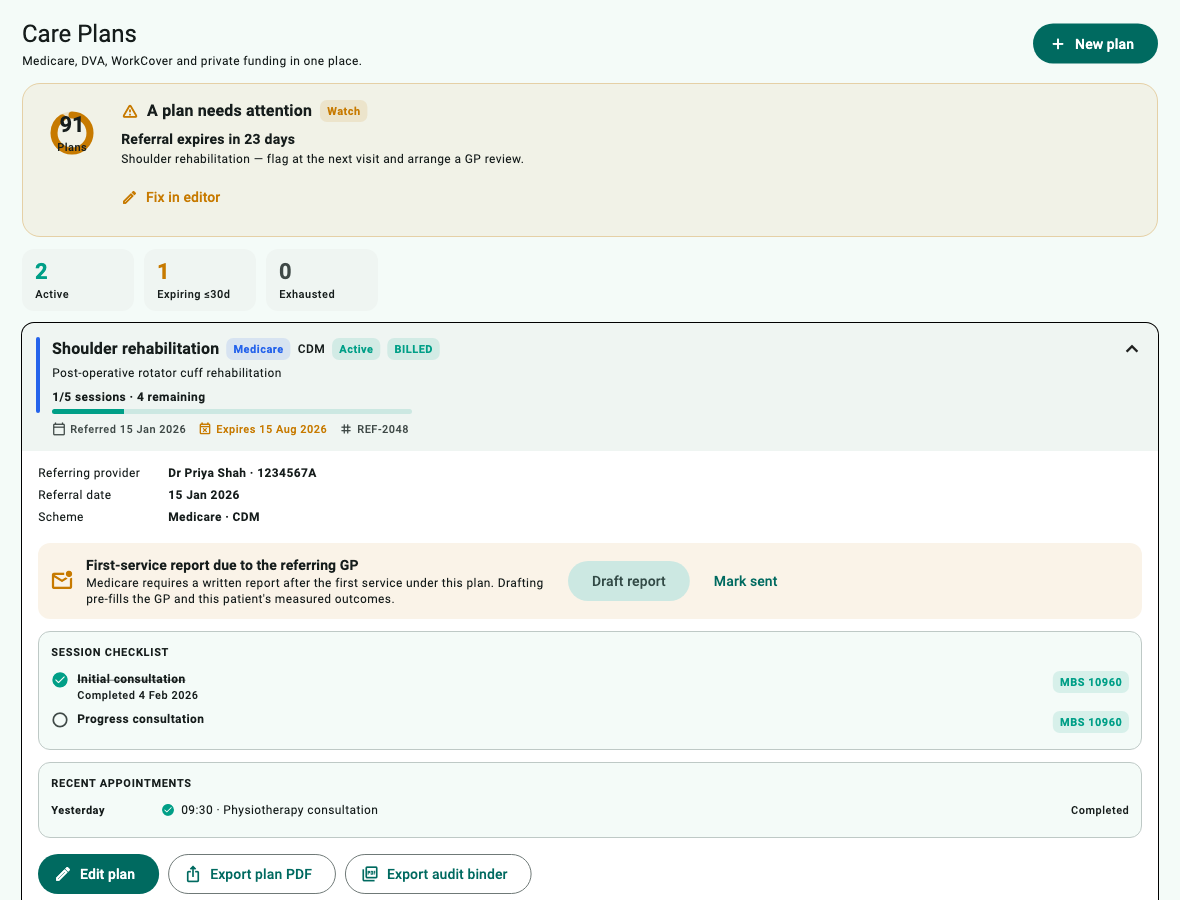Click the envelope icon in first-service report notice
The height and width of the screenshot is (900, 1180).
(x=62, y=580)
